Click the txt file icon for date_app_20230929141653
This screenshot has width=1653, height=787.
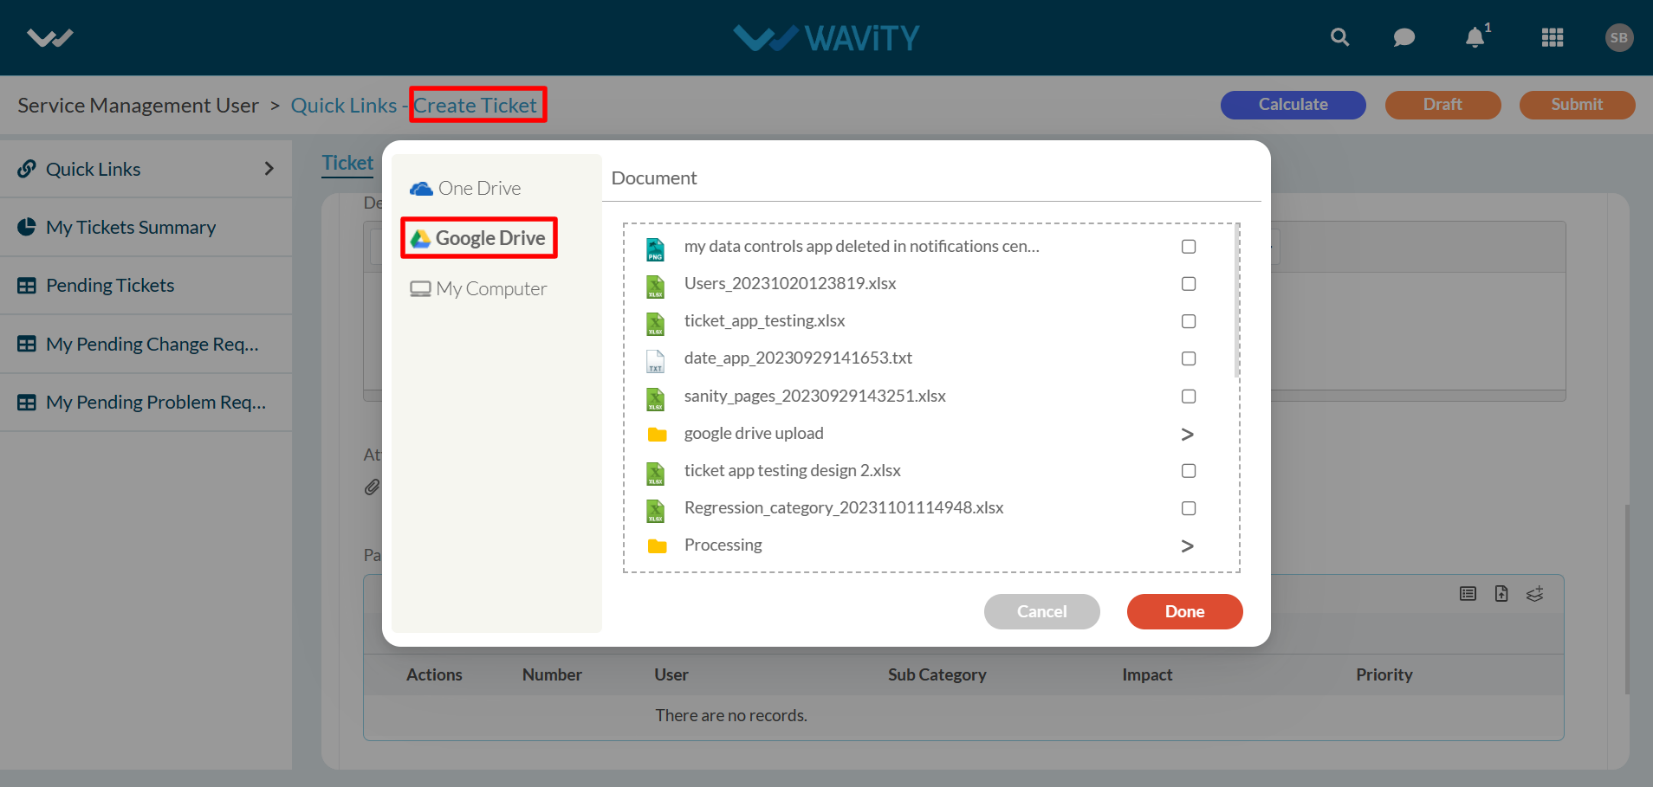coord(656,361)
